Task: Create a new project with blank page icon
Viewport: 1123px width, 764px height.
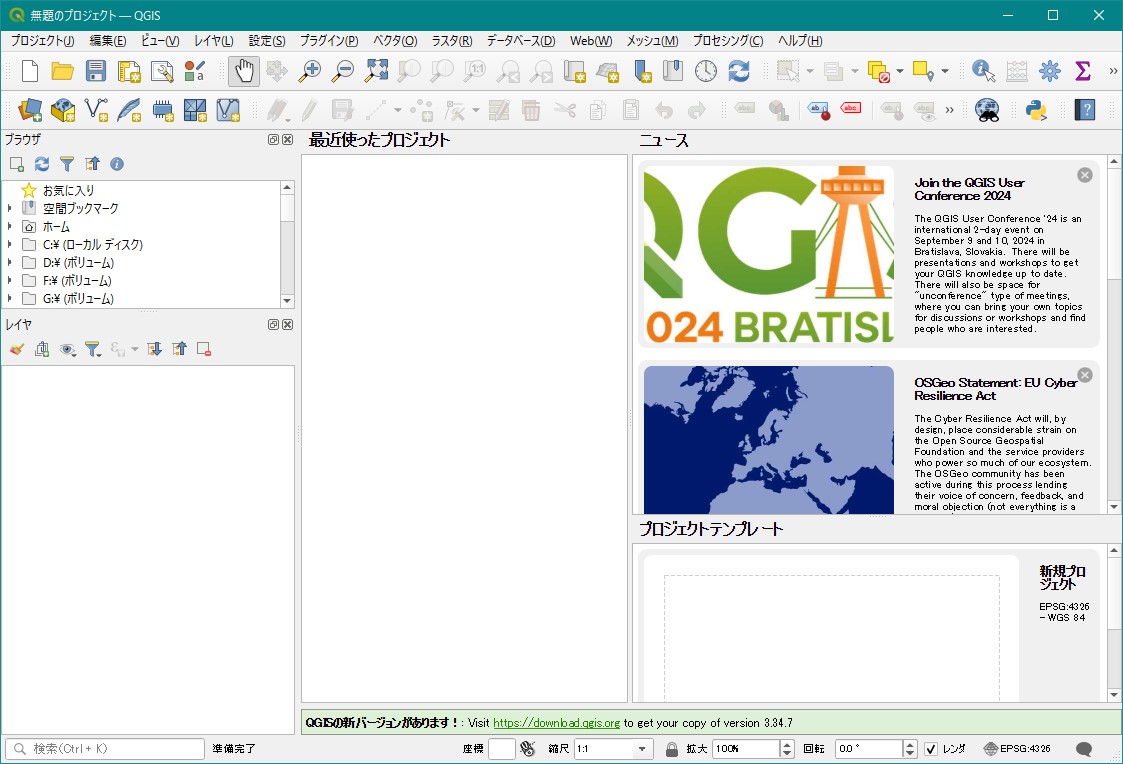Action: (29, 71)
